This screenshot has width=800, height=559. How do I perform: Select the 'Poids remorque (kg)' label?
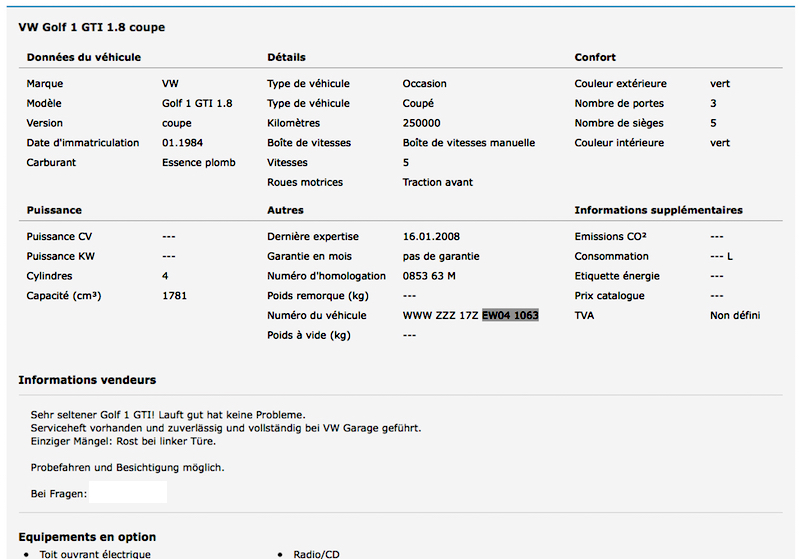pos(318,296)
